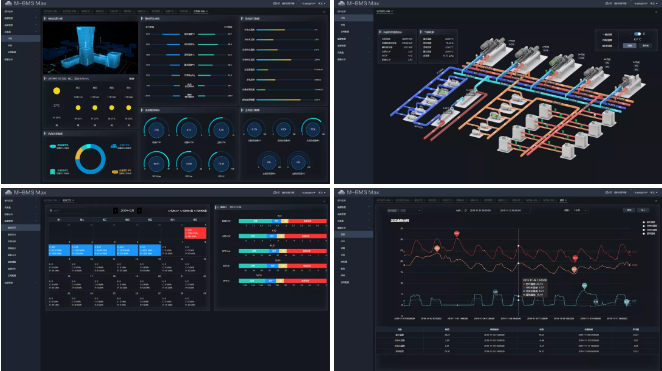Collapse the 3D building panel via its header triangle
This screenshot has width=662, height=371.
[45, 19]
